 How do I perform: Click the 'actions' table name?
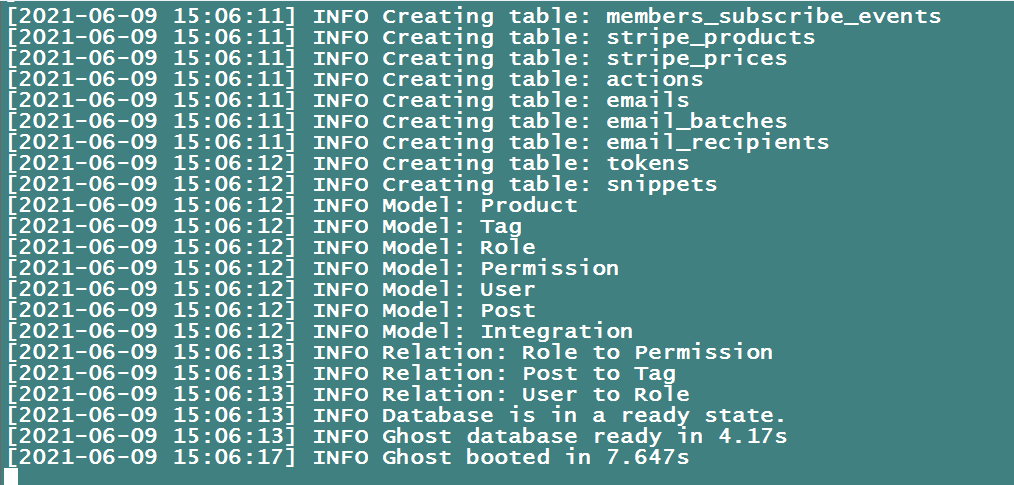pyautogui.click(x=654, y=79)
